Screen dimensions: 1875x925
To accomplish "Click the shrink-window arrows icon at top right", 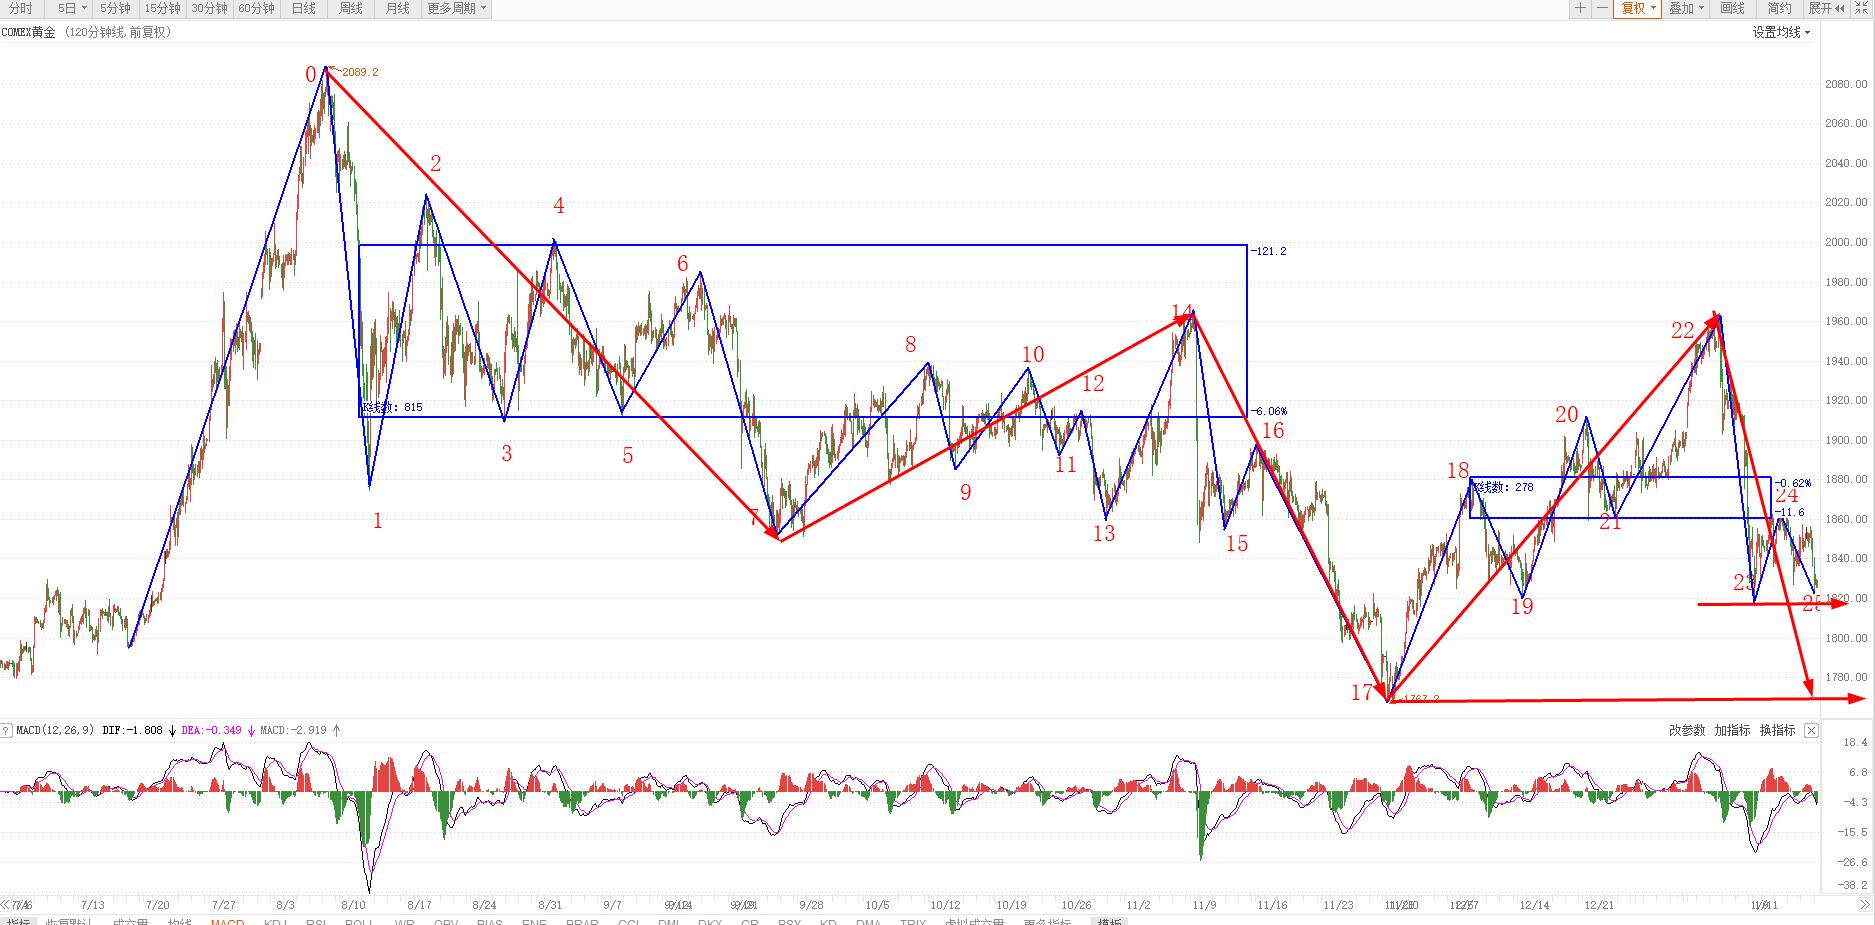I will [x=1863, y=8].
